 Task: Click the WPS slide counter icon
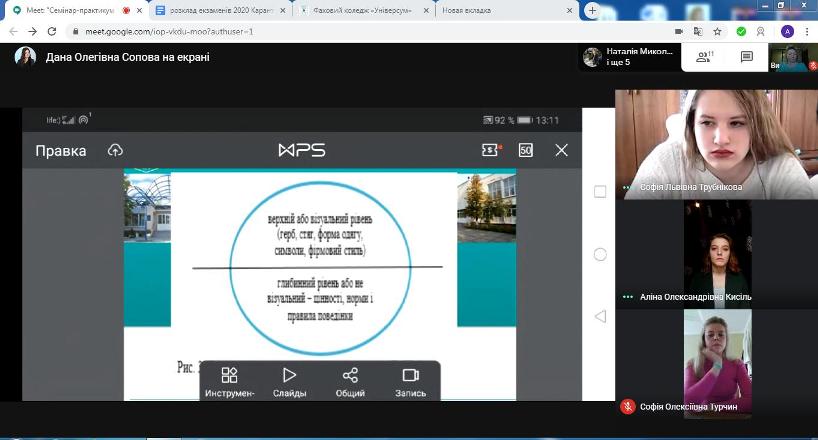tap(526, 150)
